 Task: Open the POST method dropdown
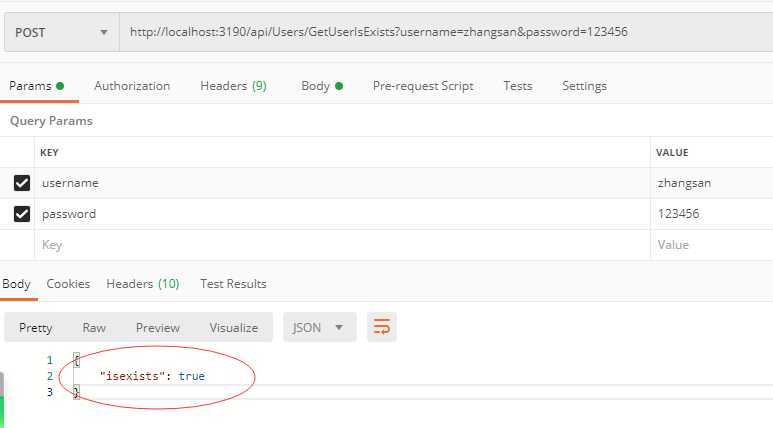click(62, 33)
